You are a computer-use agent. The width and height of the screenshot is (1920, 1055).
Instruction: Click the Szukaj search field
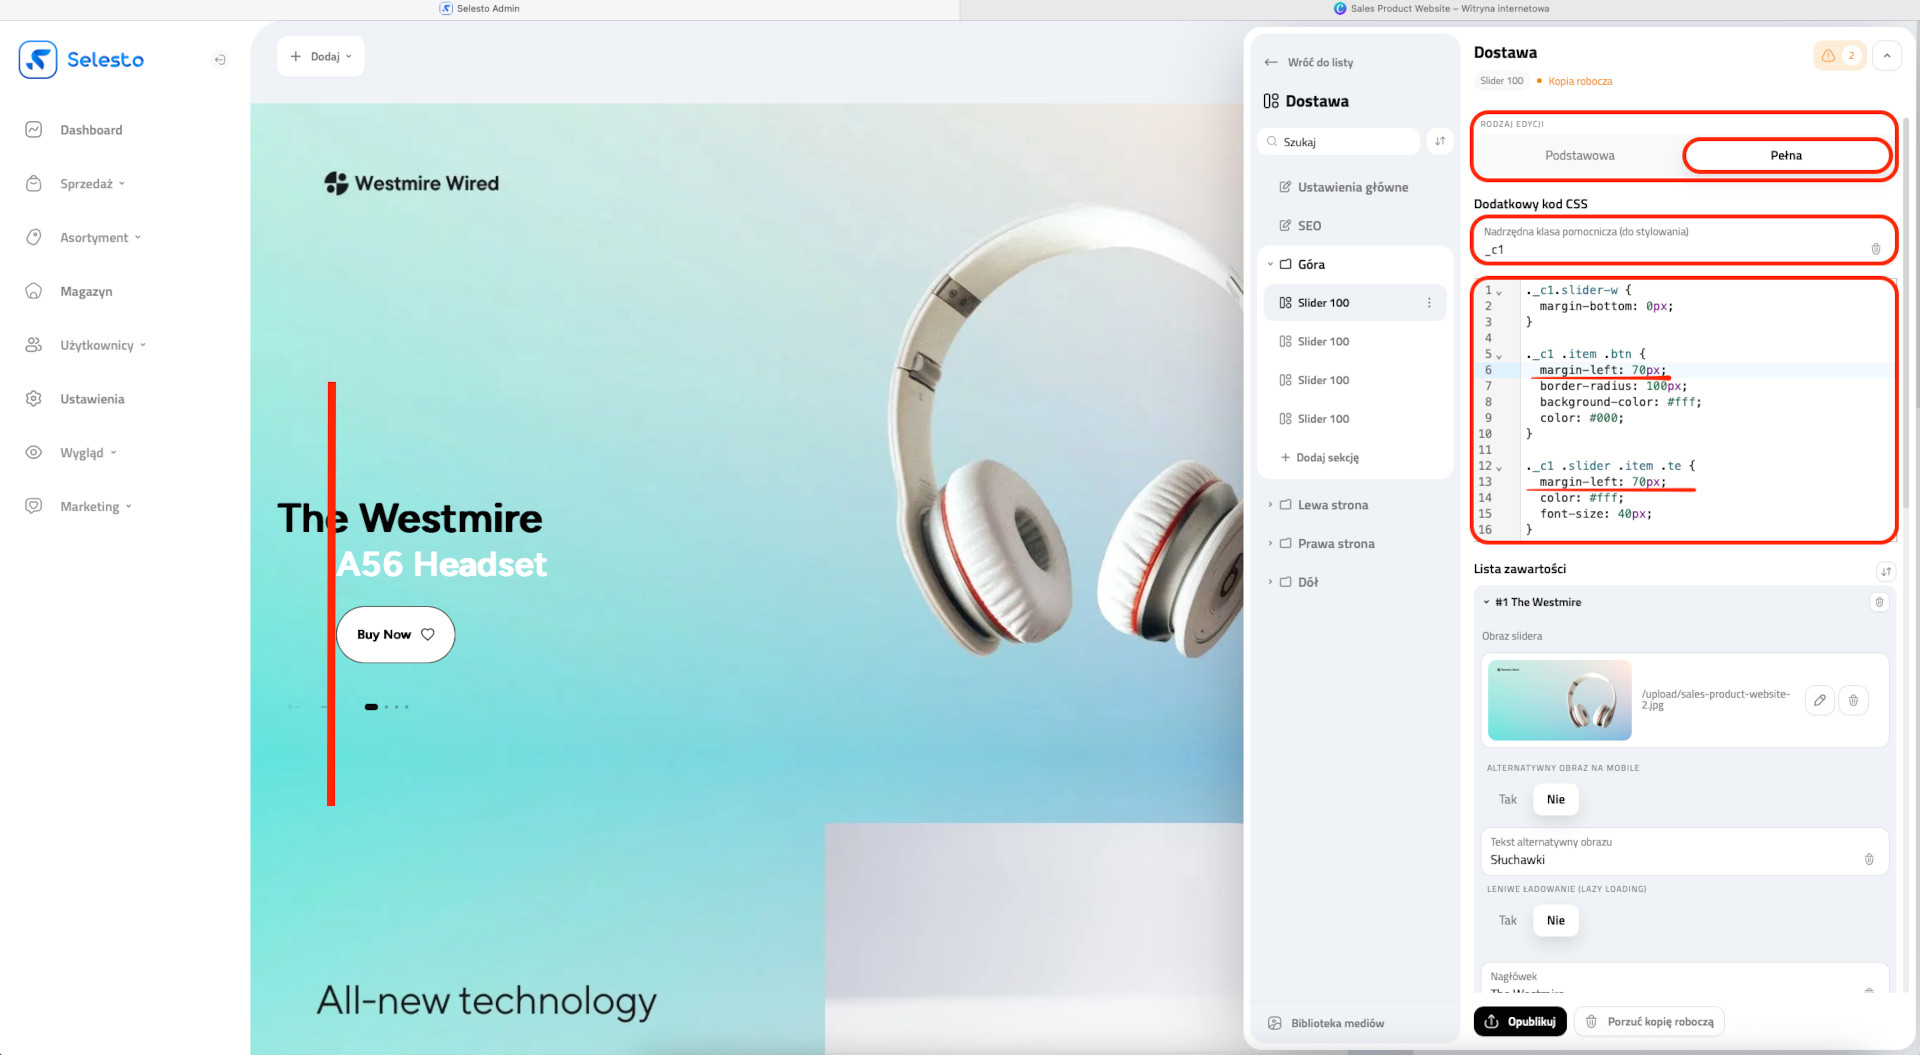point(1338,142)
